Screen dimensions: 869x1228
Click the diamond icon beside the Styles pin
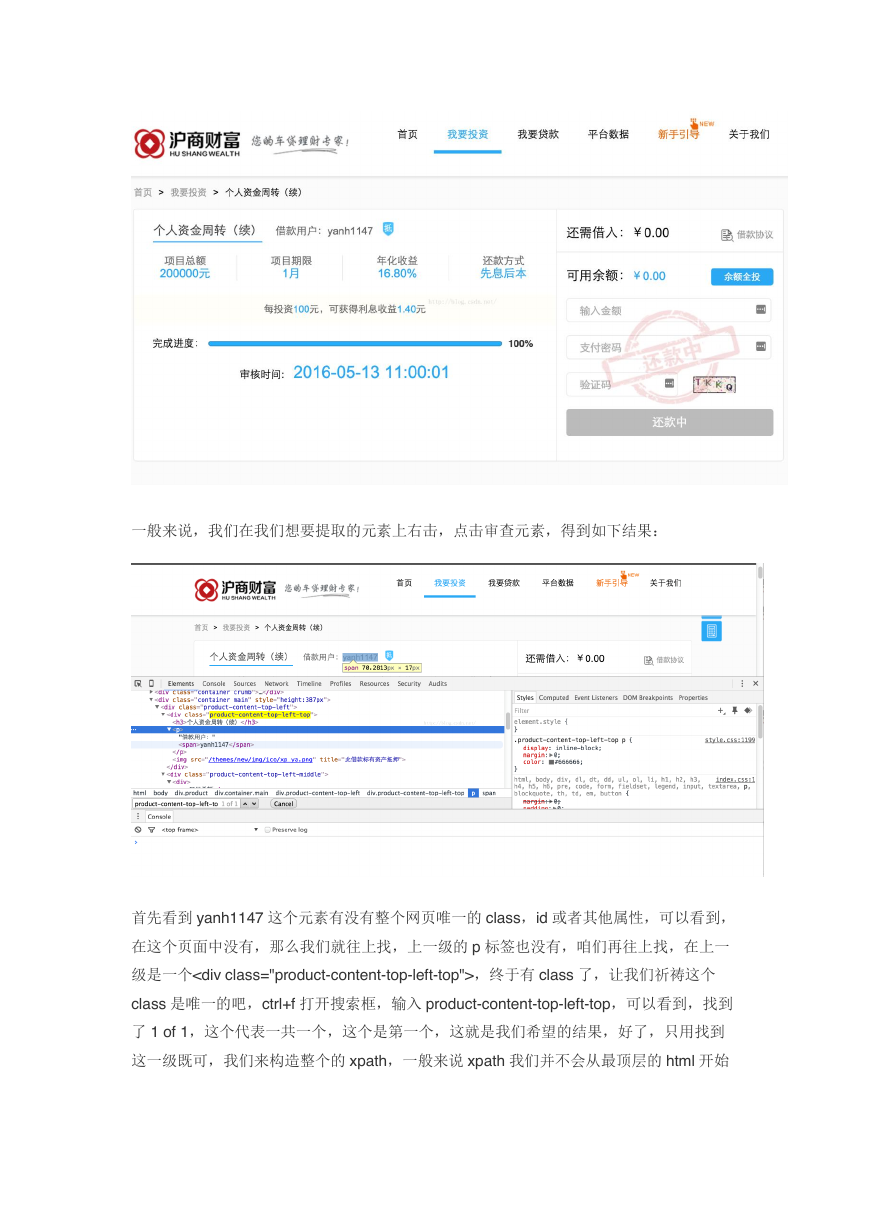pos(746,710)
